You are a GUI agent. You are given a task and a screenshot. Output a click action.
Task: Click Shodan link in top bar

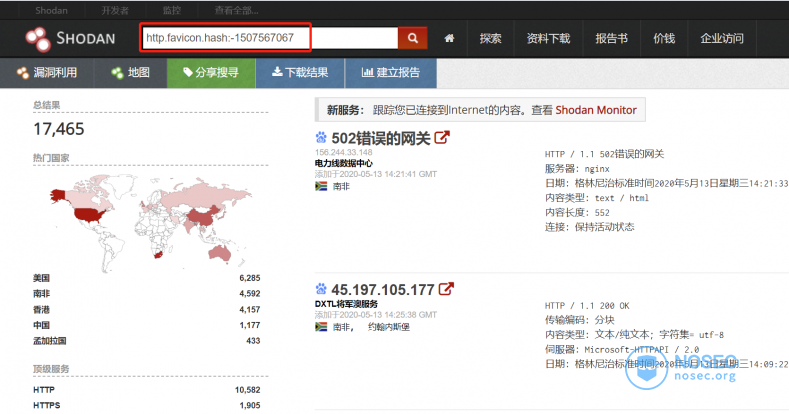[x=51, y=11]
